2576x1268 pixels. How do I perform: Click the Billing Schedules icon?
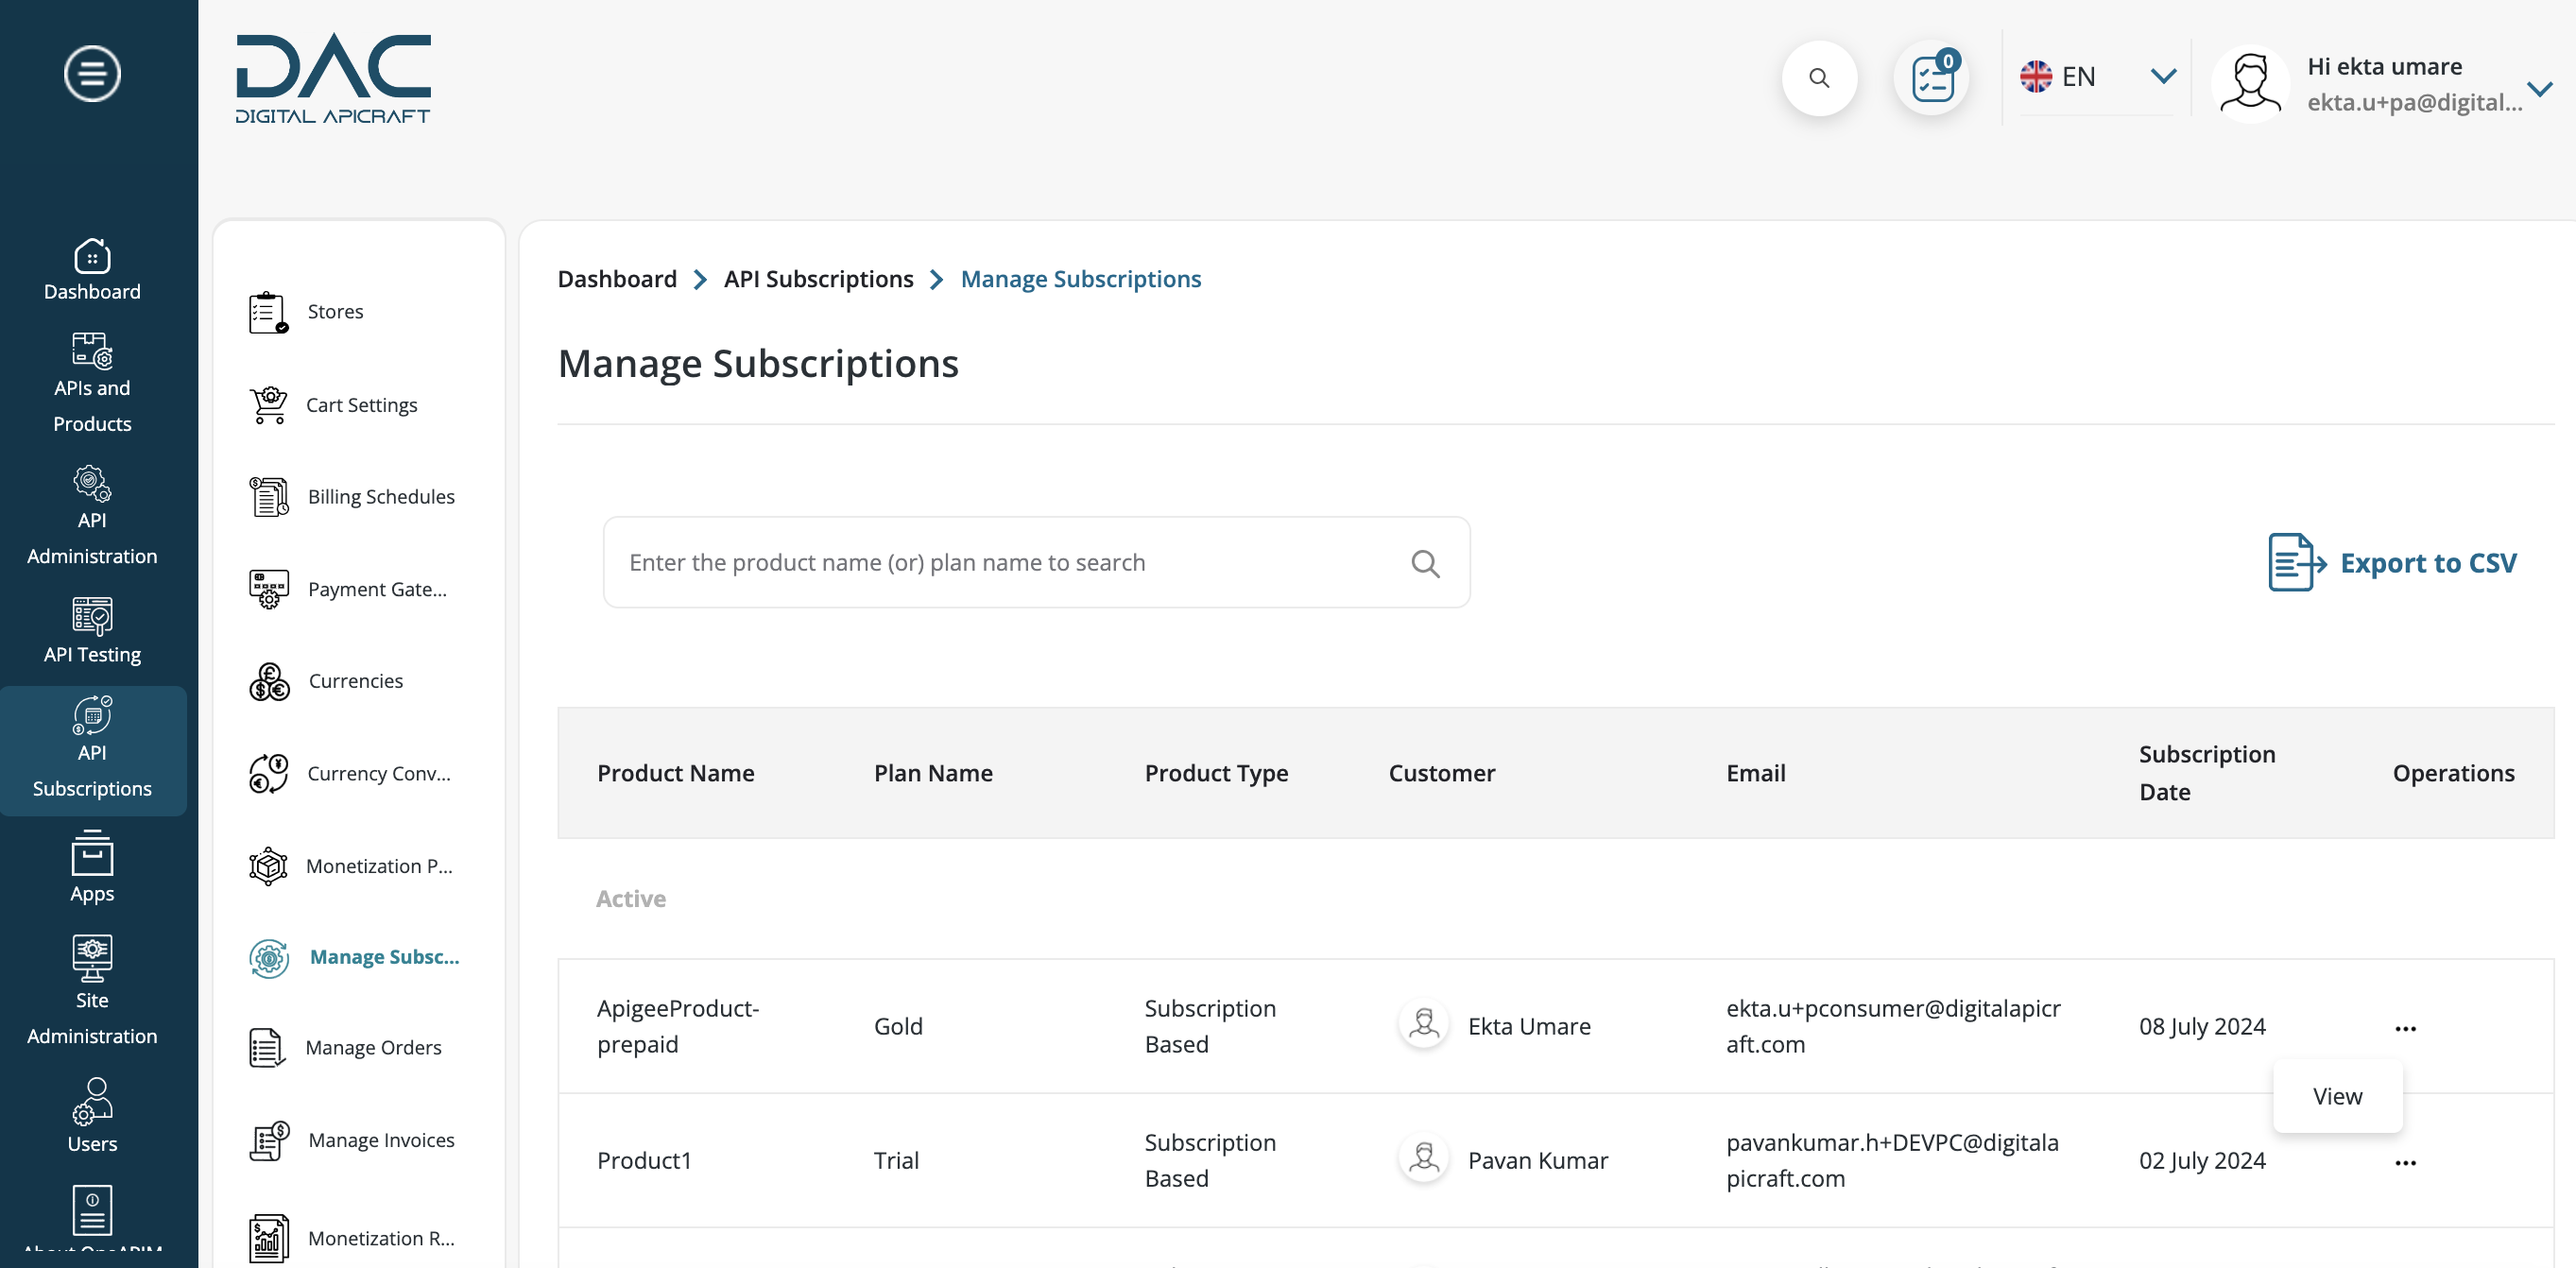[268, 497]
